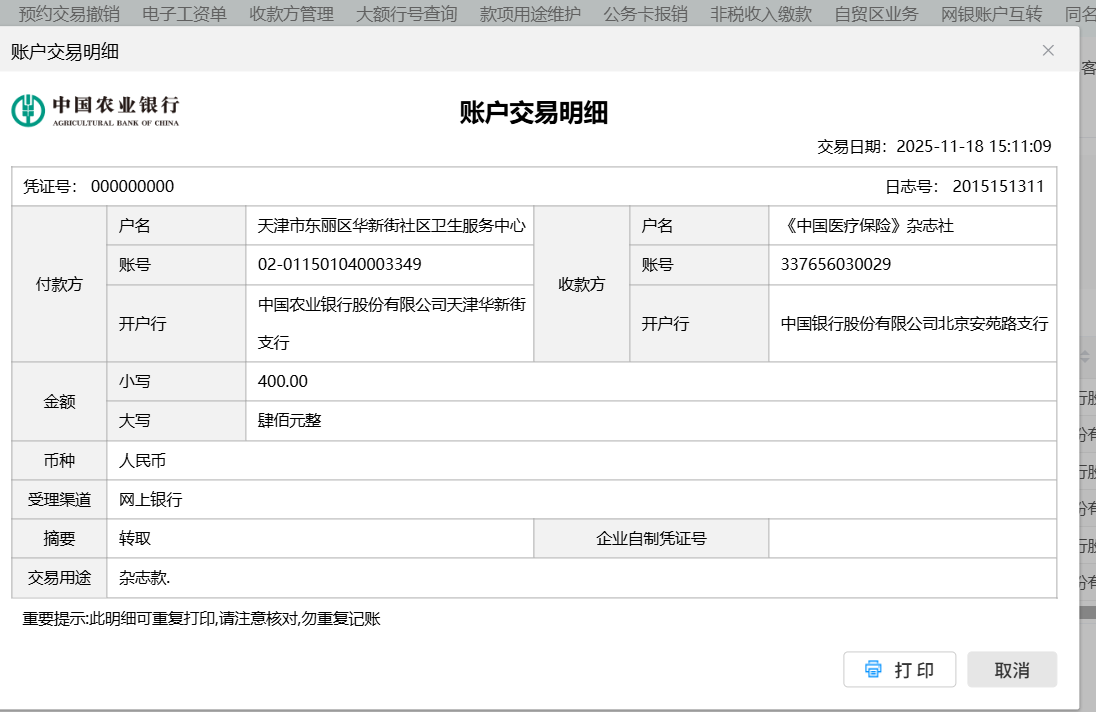Click the sort arrow icon behind the dialog

click(1086, 356)
